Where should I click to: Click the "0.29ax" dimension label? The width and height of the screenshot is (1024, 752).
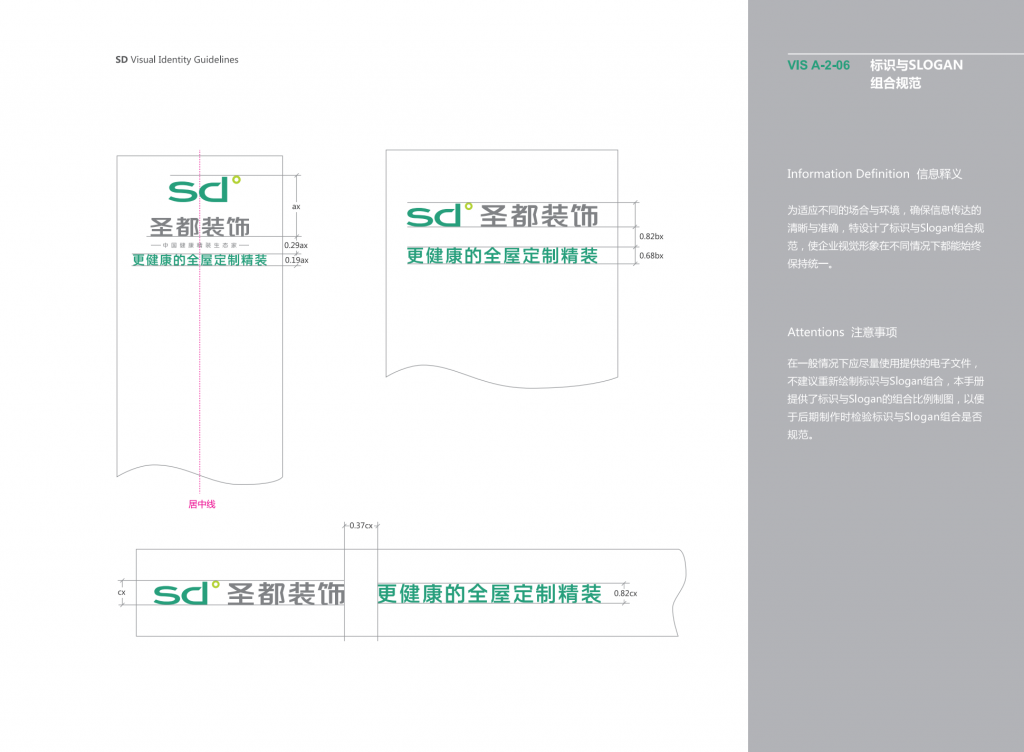(x=296, y=245)
